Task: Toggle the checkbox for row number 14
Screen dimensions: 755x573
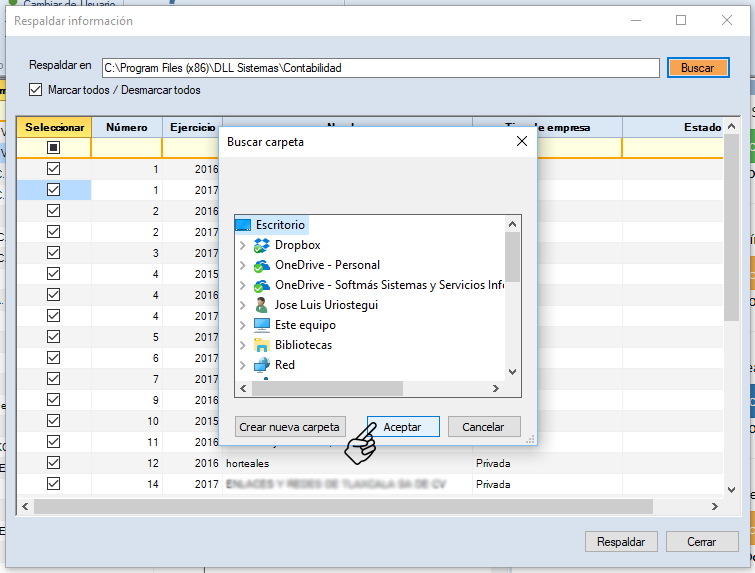Action: pos(54,484)
